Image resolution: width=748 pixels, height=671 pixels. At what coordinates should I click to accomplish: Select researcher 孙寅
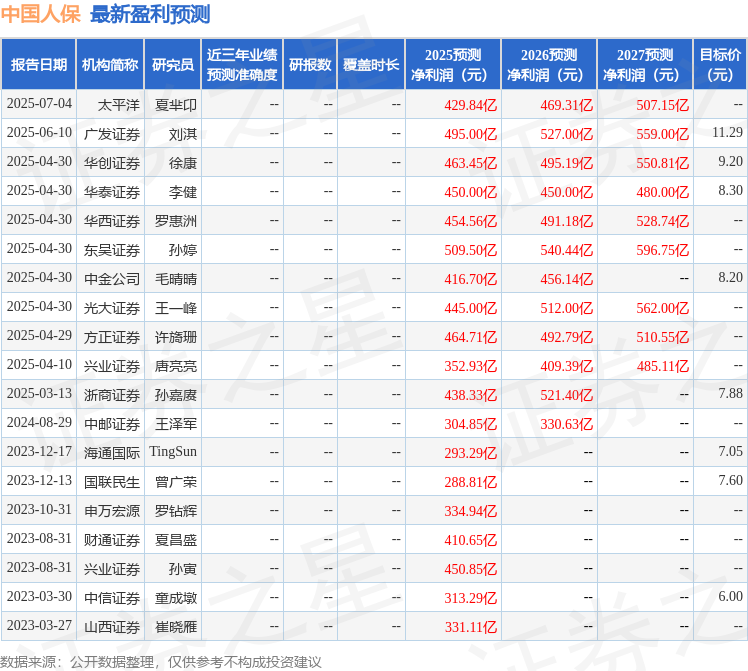tap(183, 569)
